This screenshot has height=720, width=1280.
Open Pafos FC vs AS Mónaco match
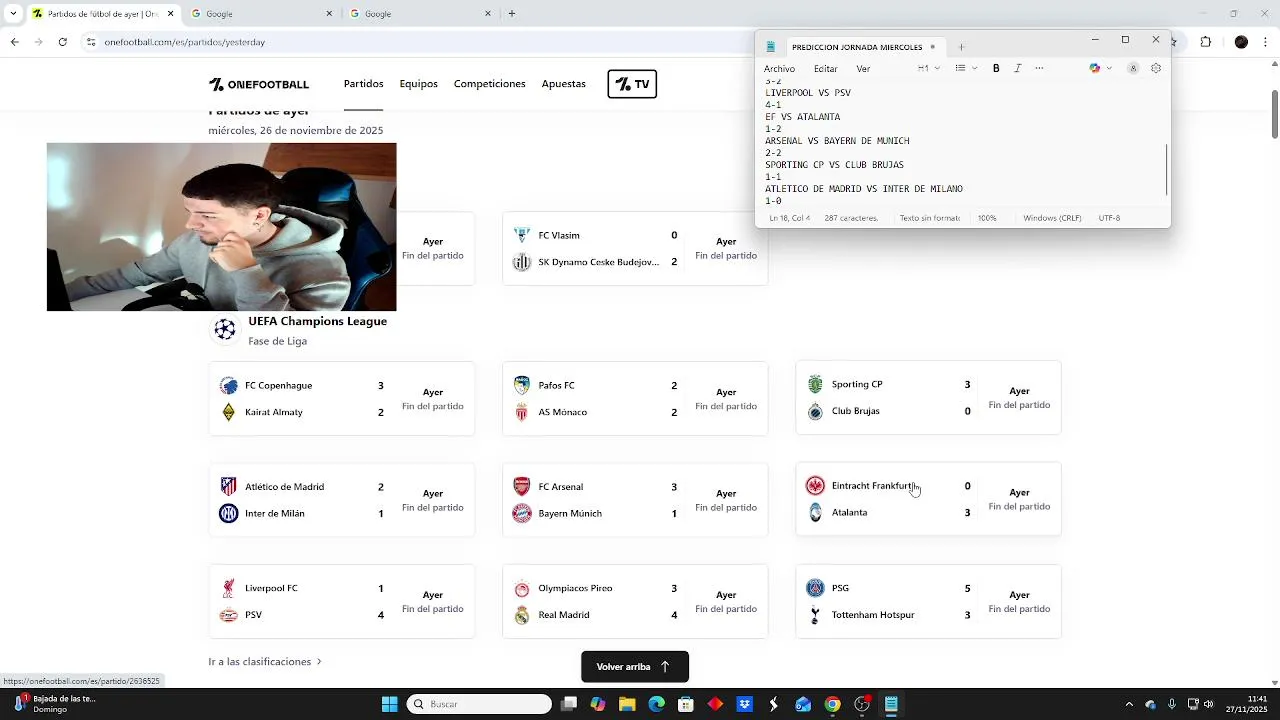[x=635, y=398]
